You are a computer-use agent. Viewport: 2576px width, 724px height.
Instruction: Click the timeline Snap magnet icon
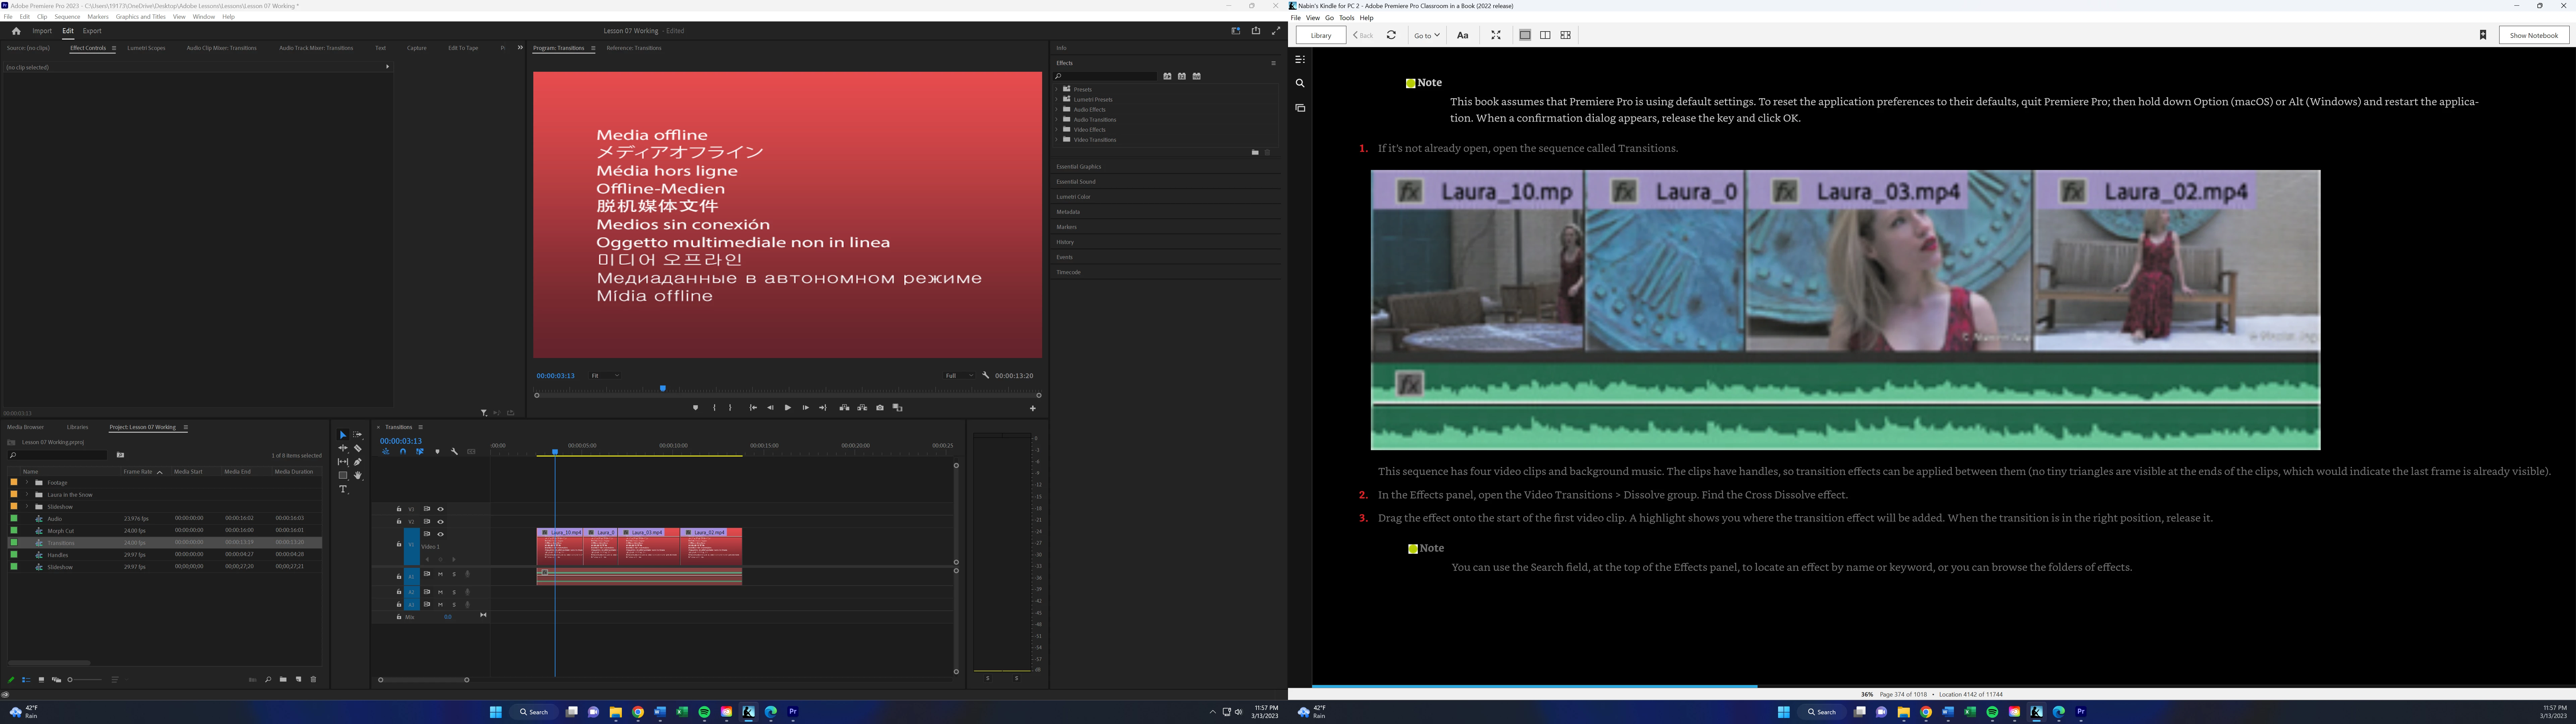(403, 452)
